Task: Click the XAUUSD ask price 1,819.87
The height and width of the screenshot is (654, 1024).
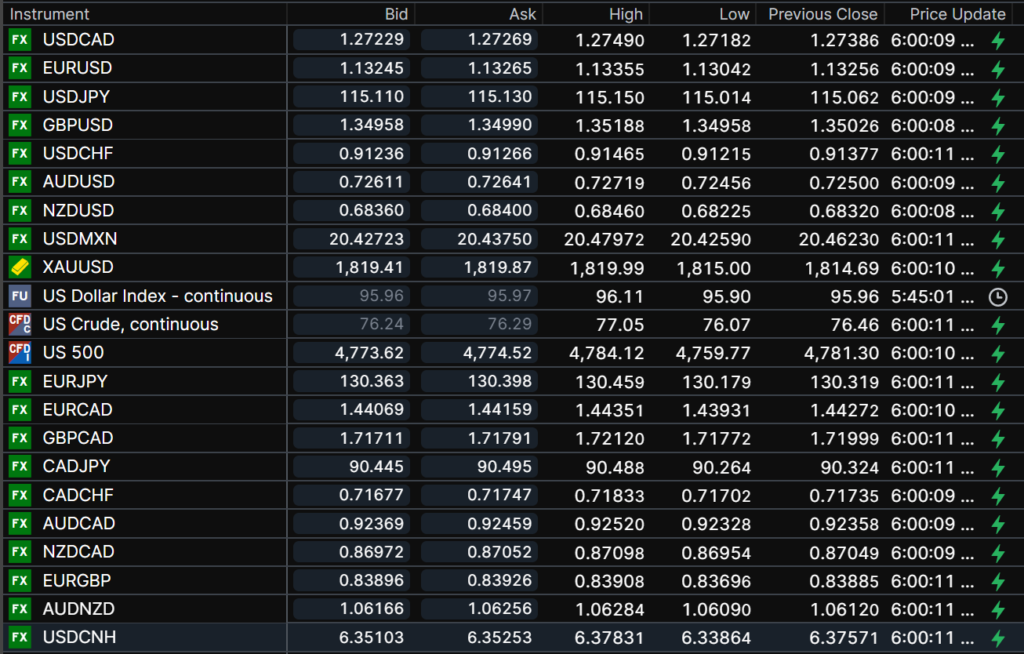Action: 497,268
